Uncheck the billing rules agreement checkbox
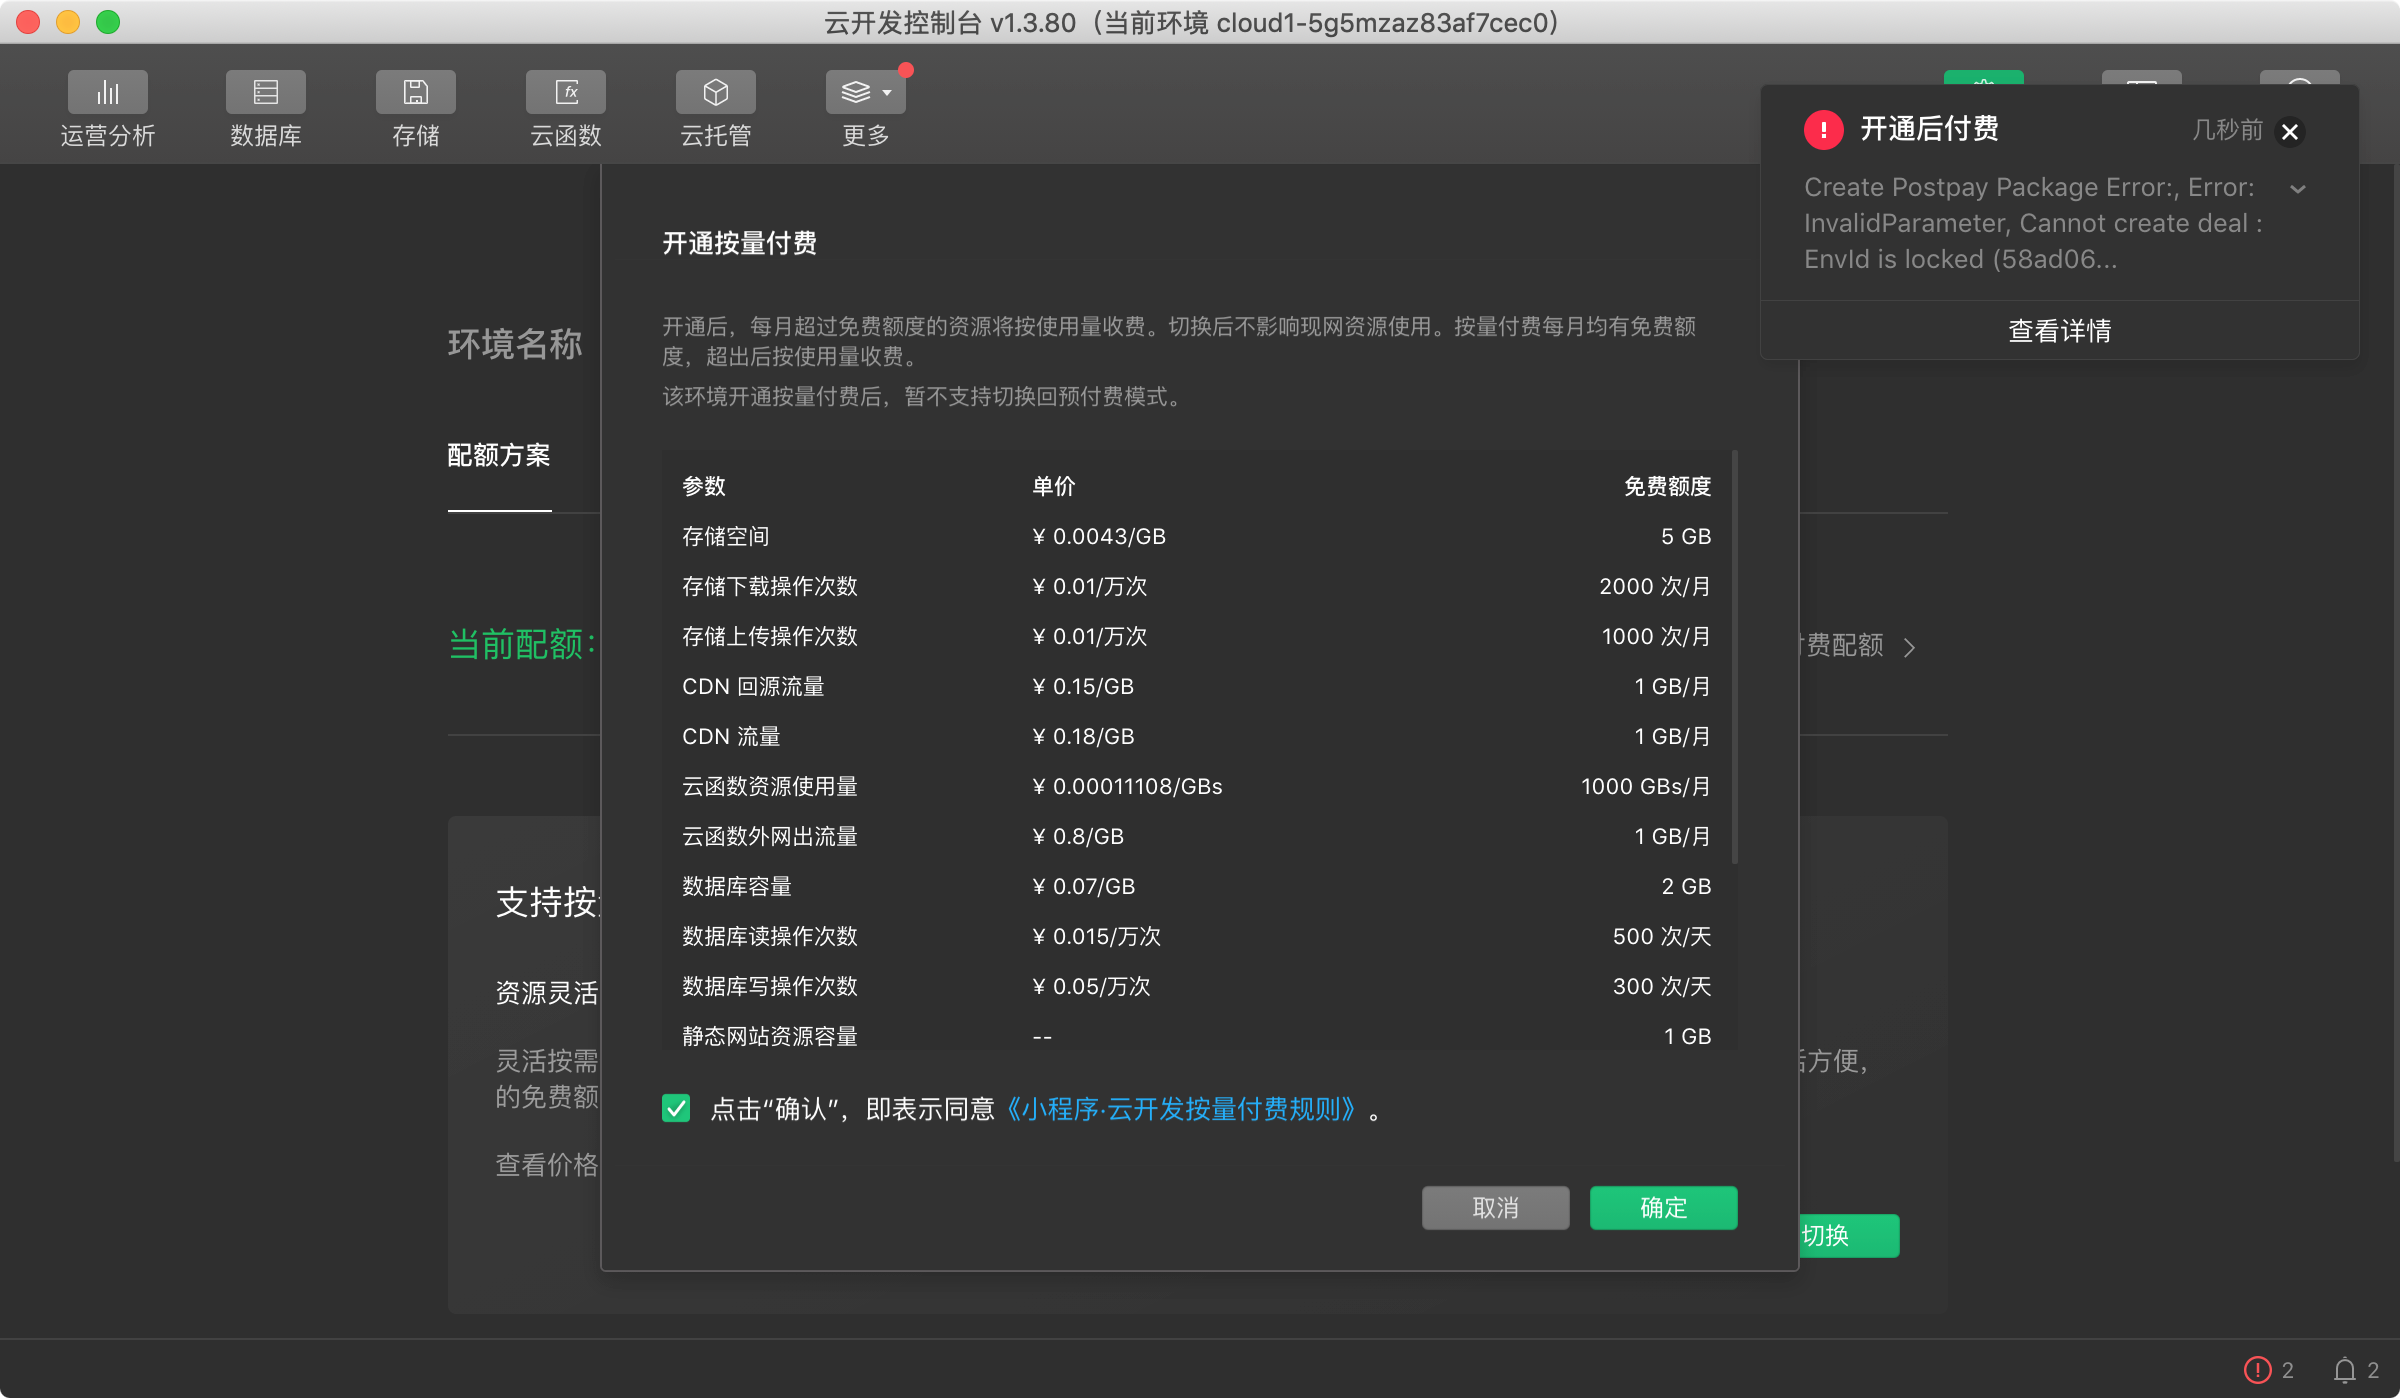 (676, 1108)
